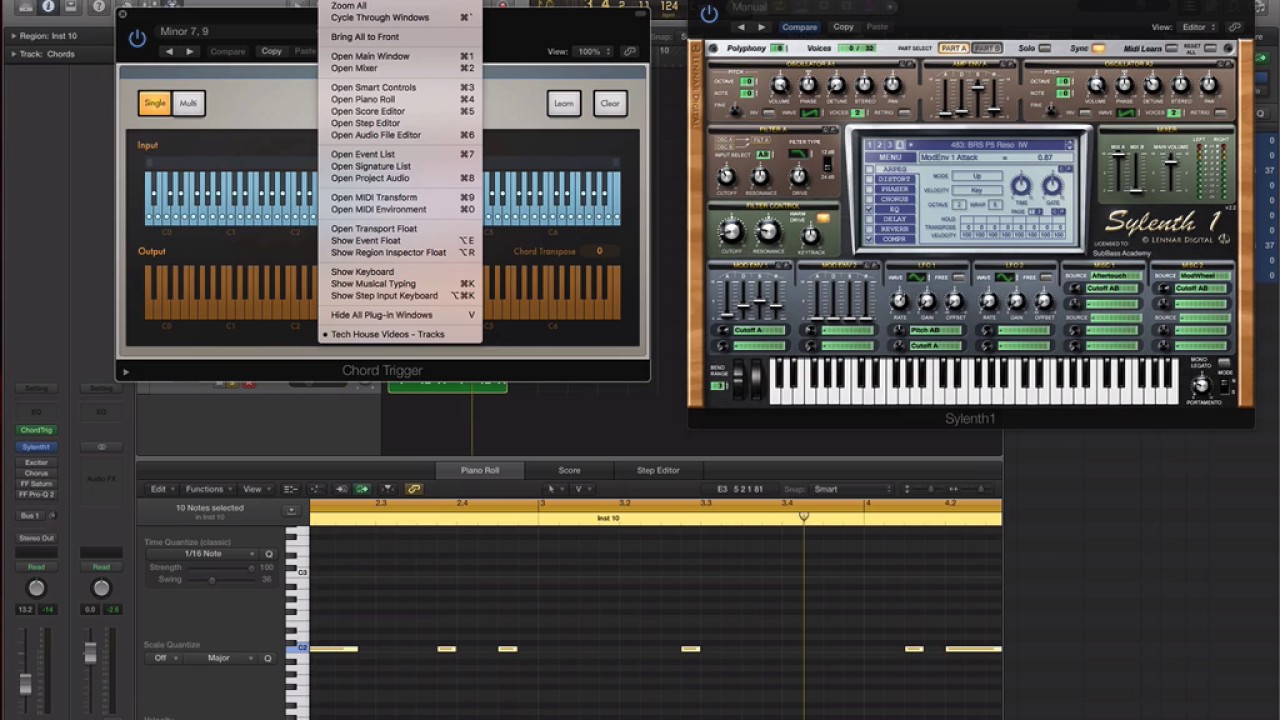Click MENU button on Sylenth1 display
The image size is (1280, 720).
click(x=890, y=157)
